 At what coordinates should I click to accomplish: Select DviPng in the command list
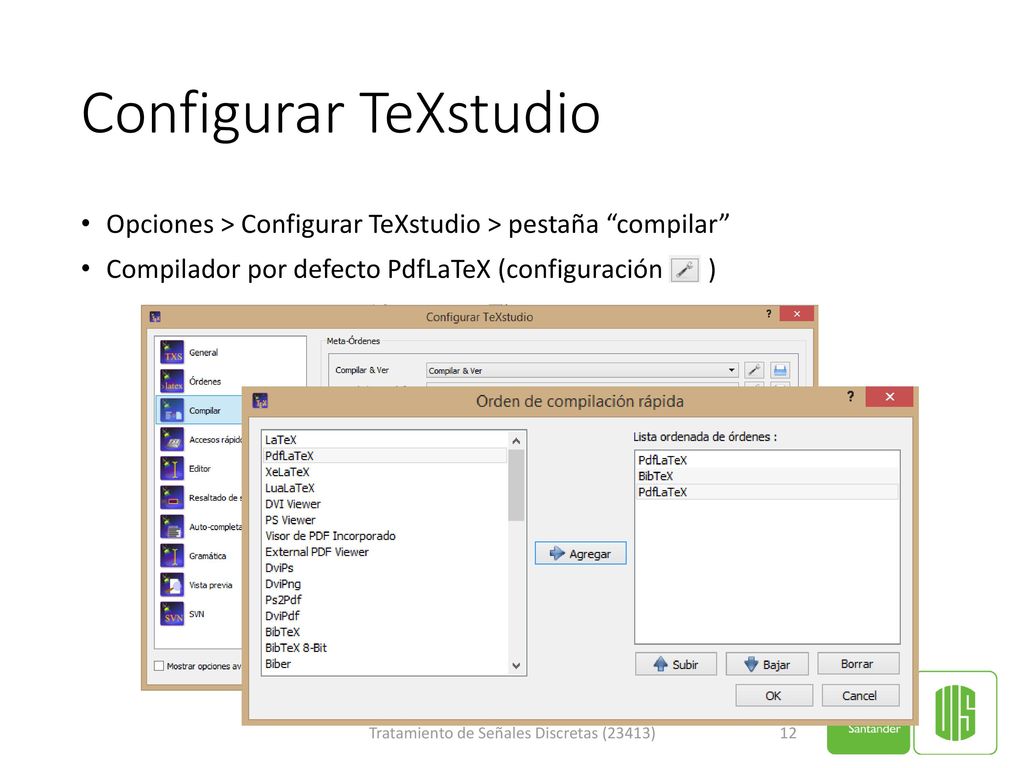(x=385, y=584)
